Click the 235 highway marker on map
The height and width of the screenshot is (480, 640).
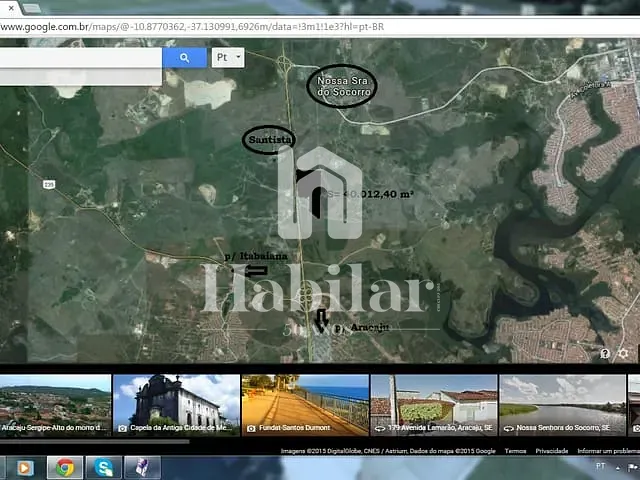[x=49, y=184]
